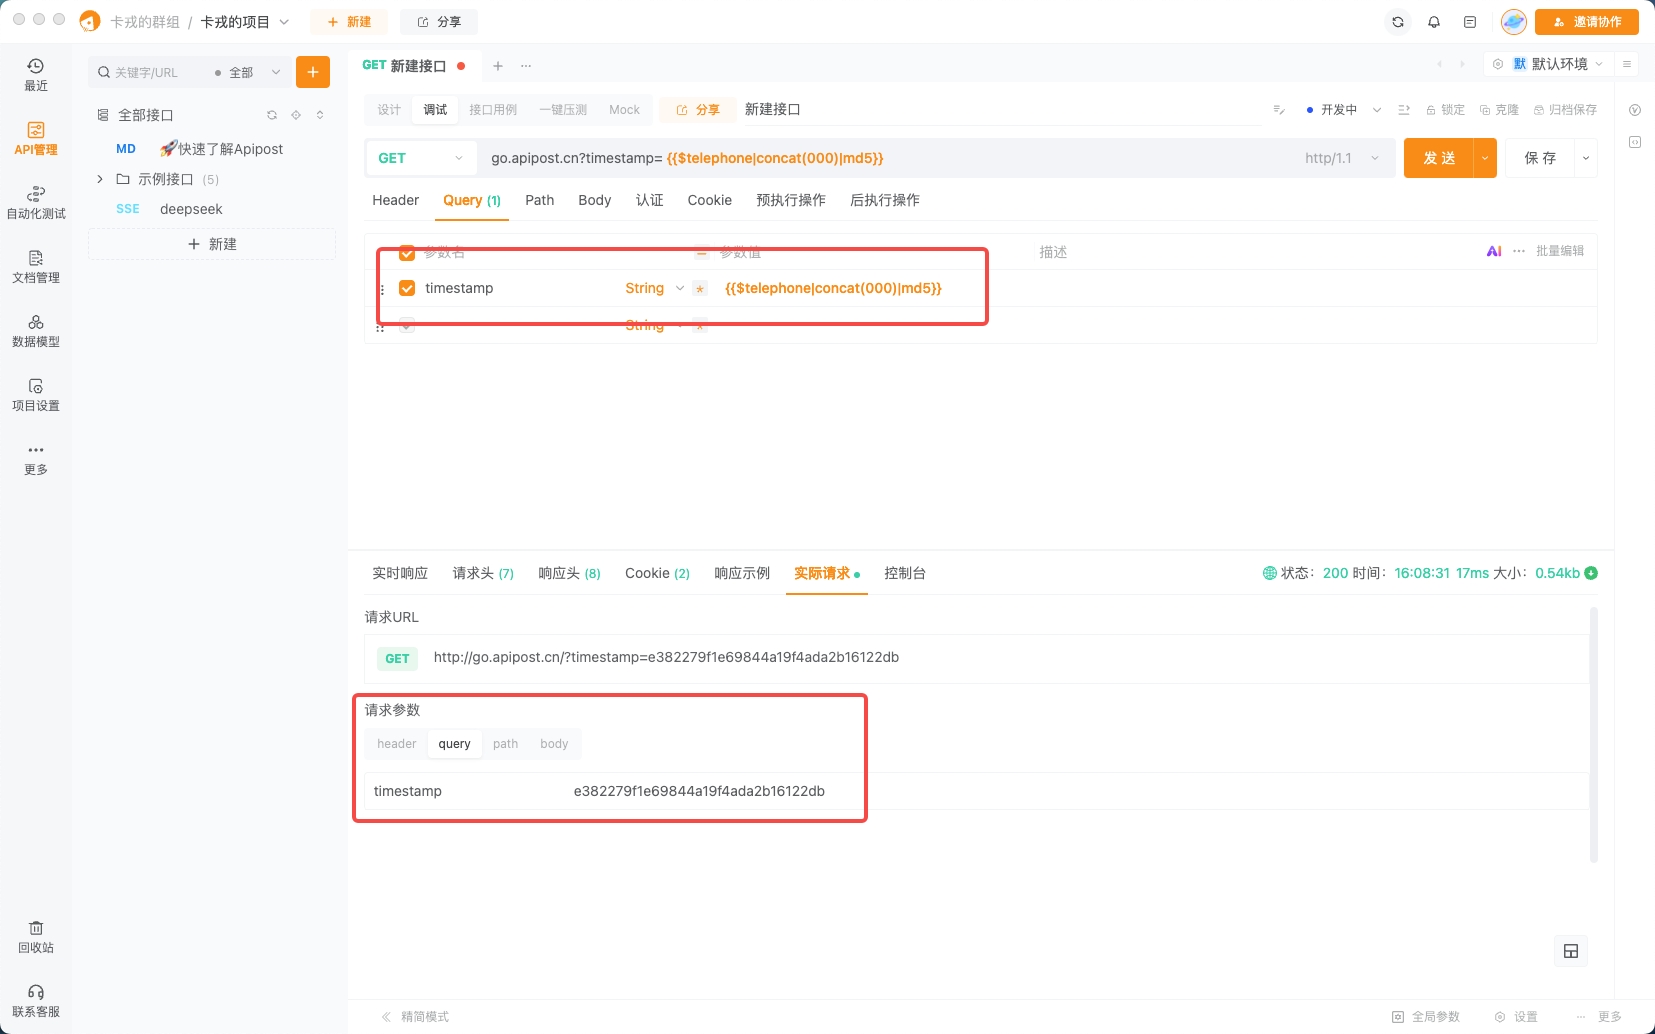
Task: Click 批量编辑 bulk edit
Action: [1560, 251]
